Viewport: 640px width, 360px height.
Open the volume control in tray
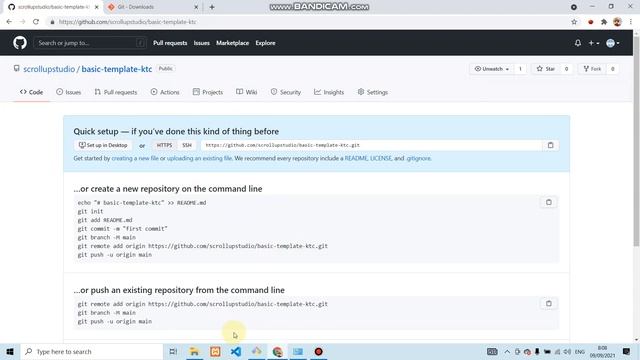tap(567, 351)
